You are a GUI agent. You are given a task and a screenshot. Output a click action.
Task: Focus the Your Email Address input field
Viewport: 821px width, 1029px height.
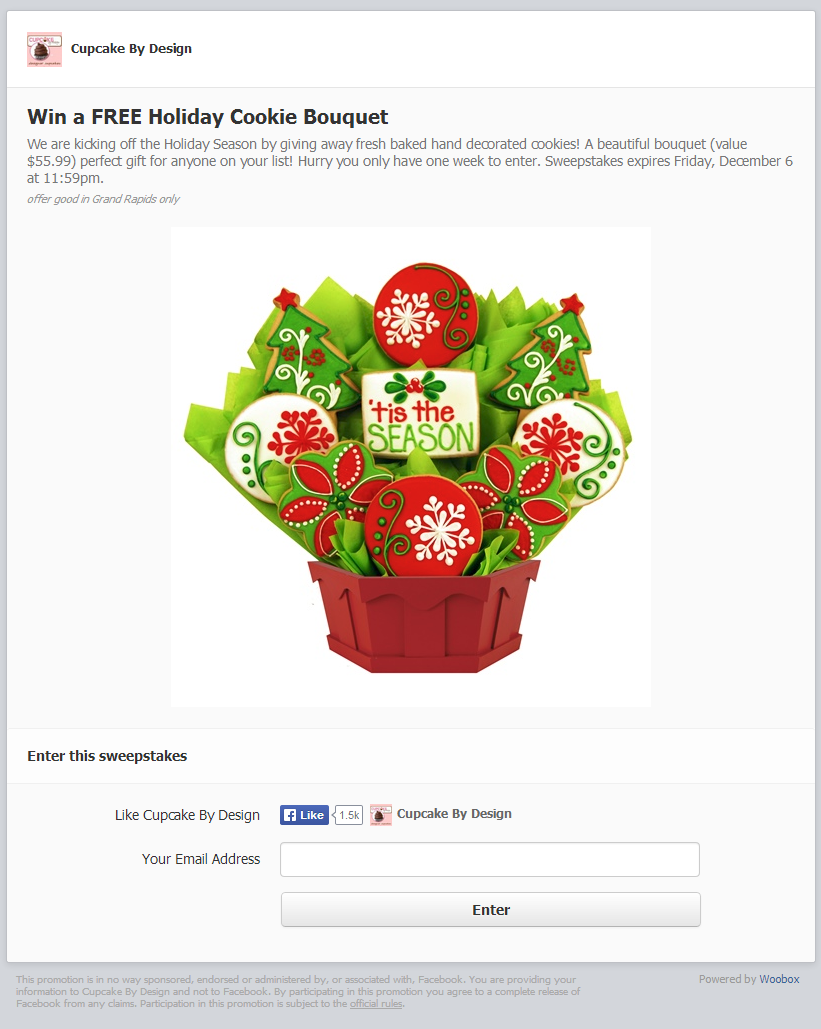[x=490, y=859]
